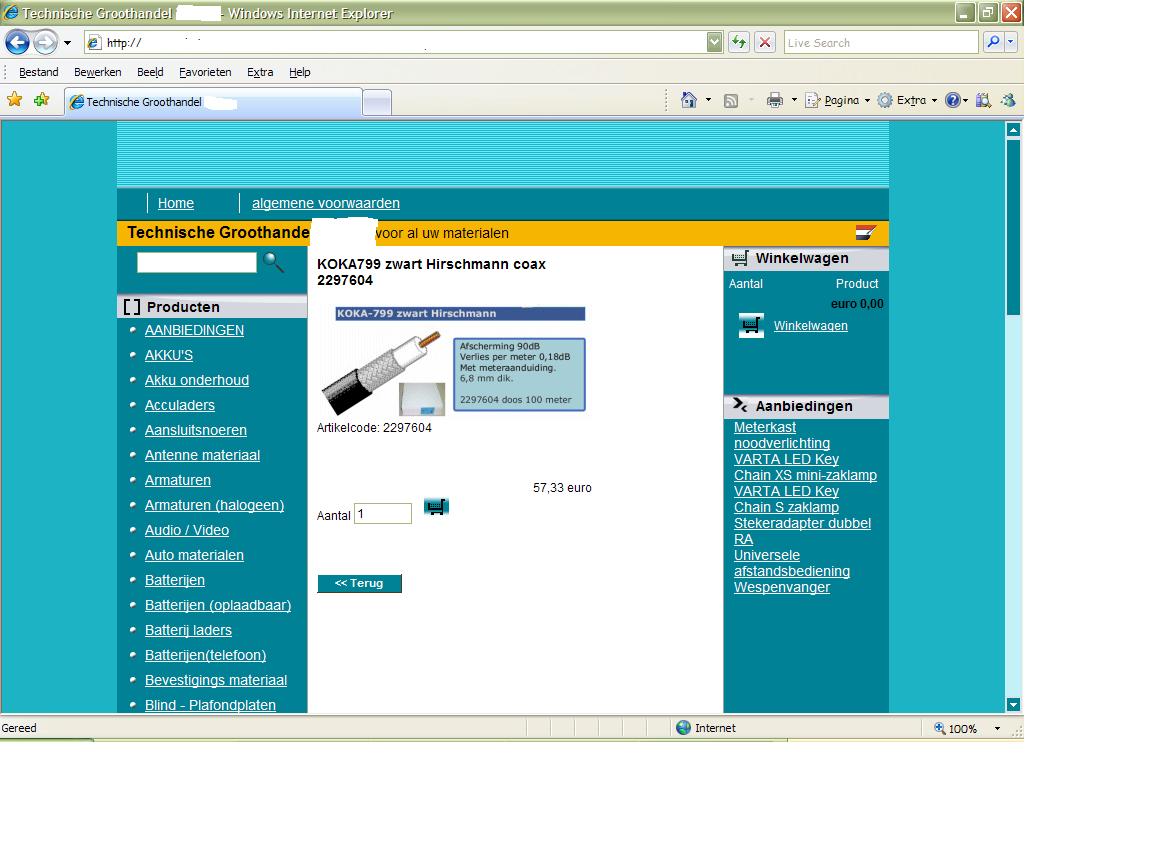
Task: Focus the Live Search input box
Action: [881, 43]
